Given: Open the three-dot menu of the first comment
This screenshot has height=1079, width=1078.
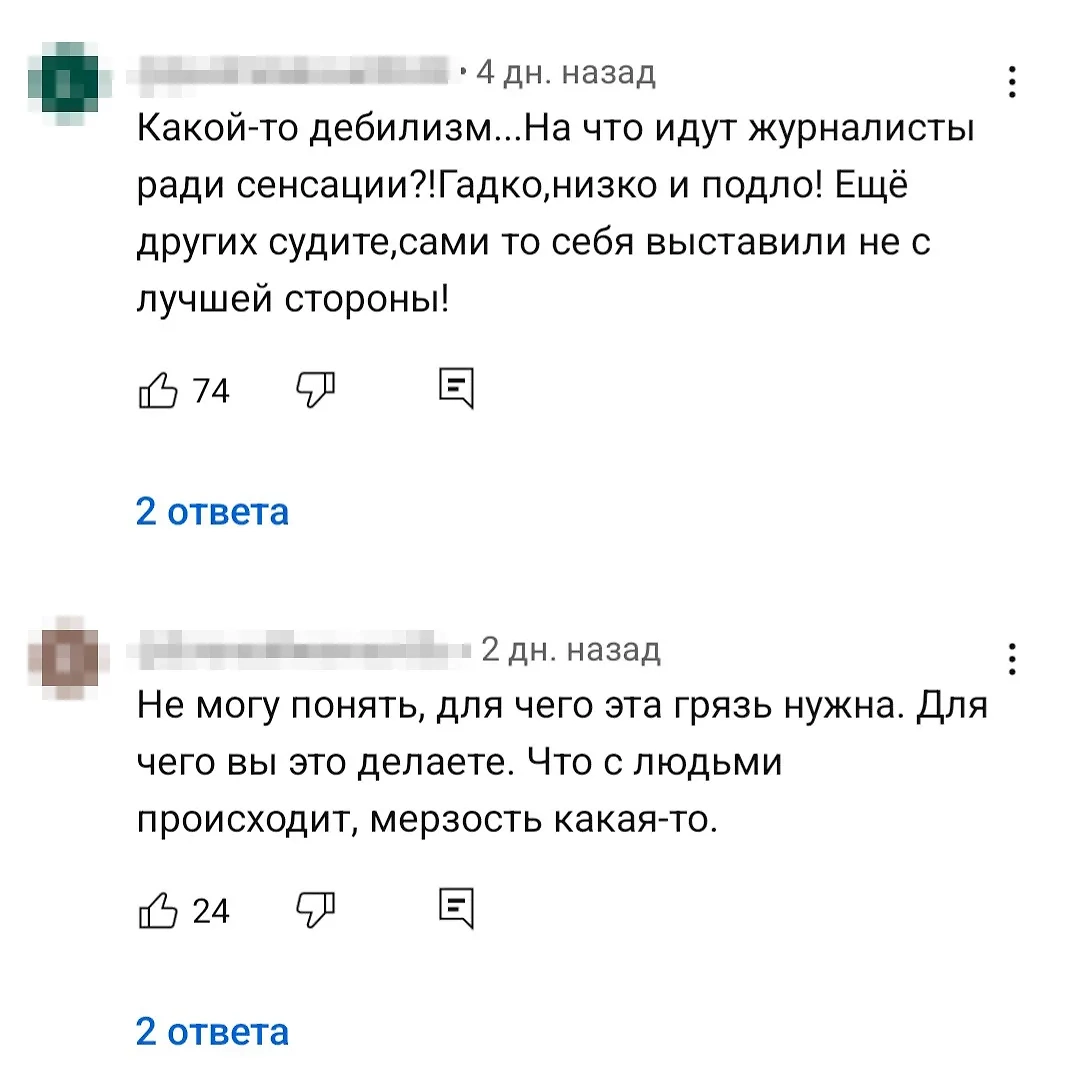Looking at the screenshot, I should coord(1012,80).
